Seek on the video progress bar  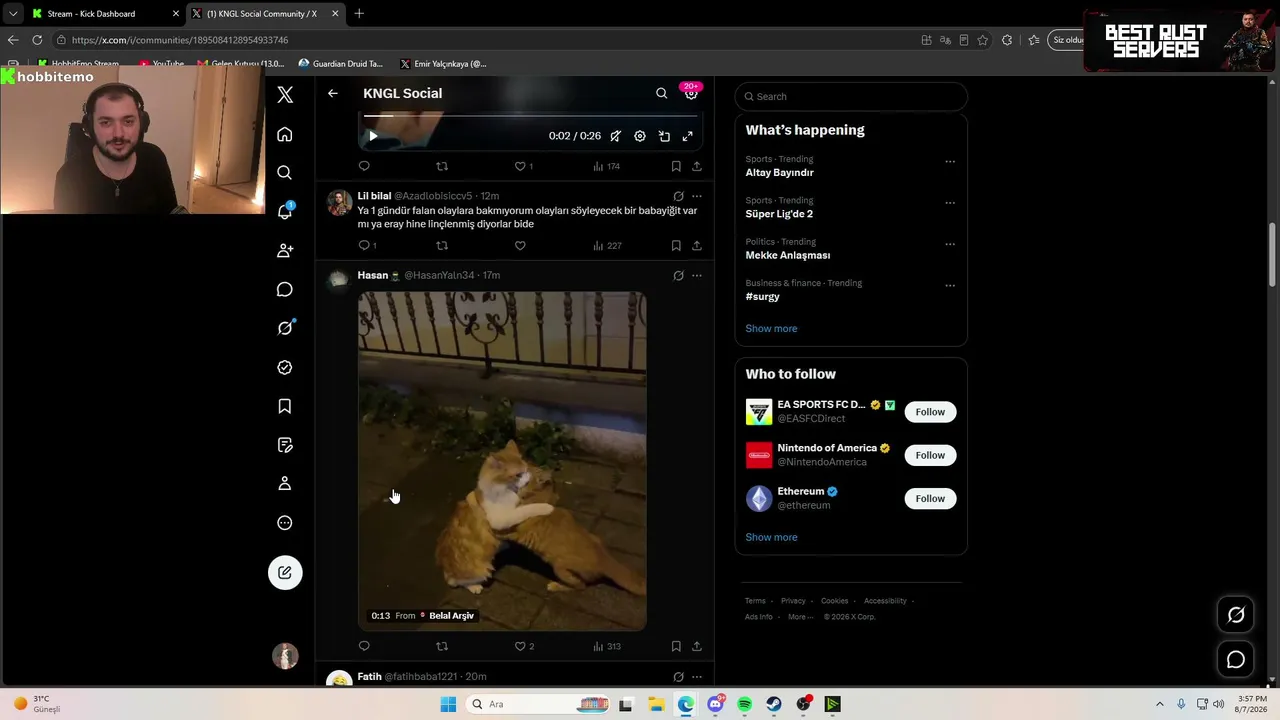point(529,116)
